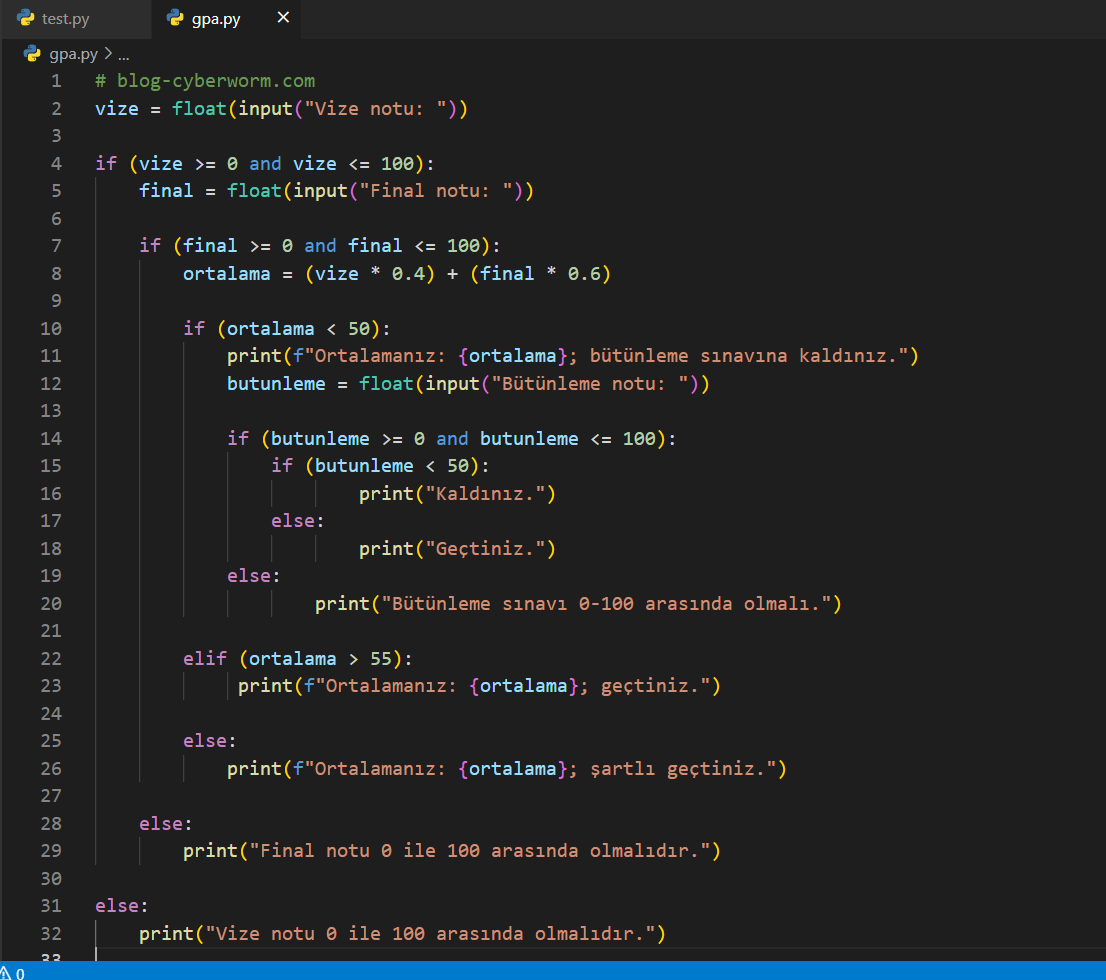Click the breadcrumb chevron after gpa.py
The width and height of the screenshot is (1106, 980).
[x=108, y=55]
